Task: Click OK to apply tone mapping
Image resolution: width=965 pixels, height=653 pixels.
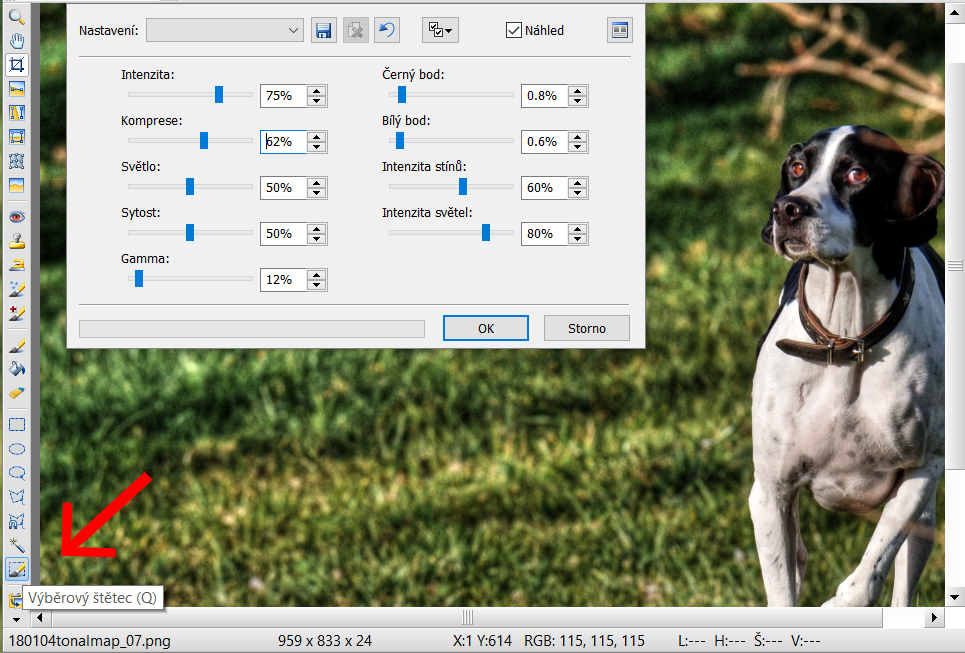Action: tap(486, 328)
